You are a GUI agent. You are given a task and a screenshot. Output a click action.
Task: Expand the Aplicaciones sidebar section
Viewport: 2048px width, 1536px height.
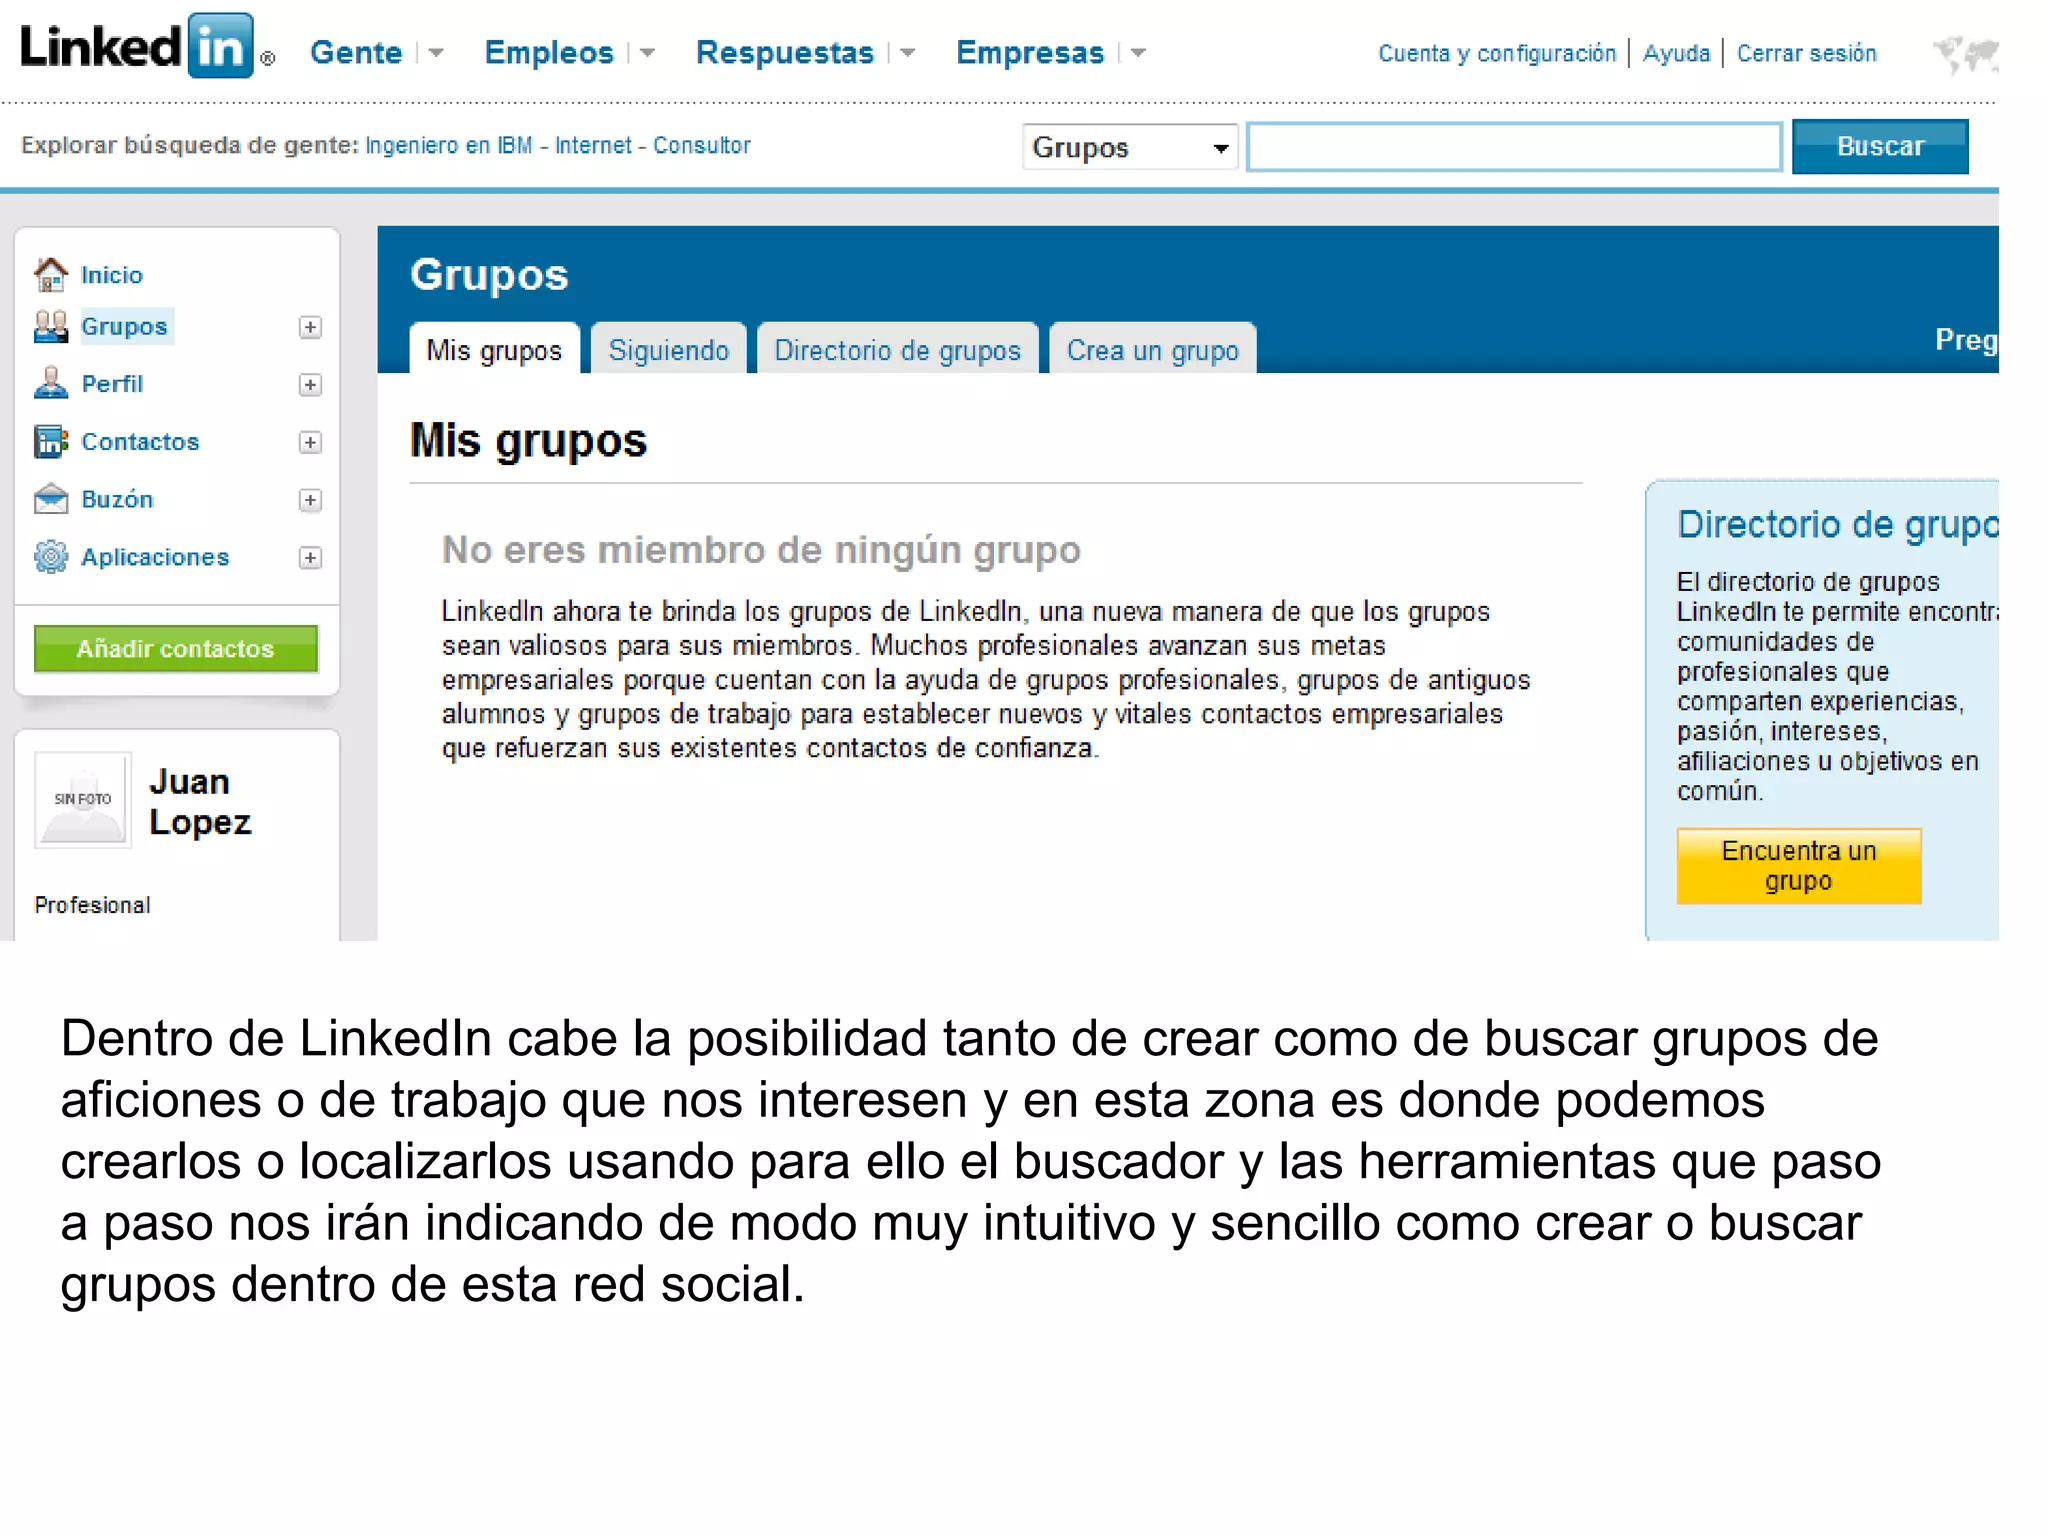pyautogui.click(x=311, y=557)
